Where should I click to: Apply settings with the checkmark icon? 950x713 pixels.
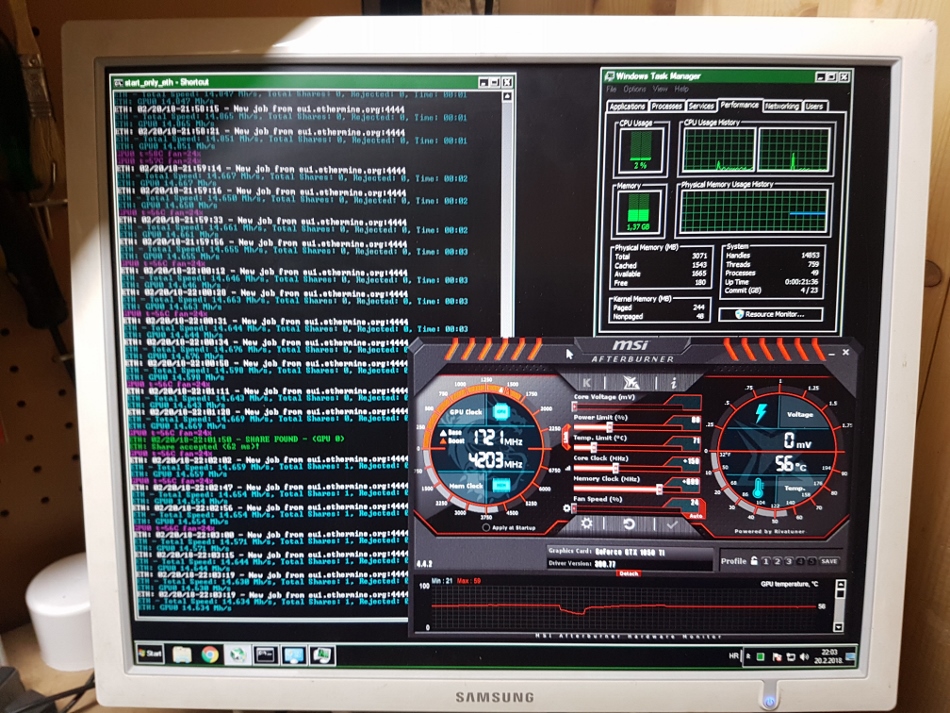(x=671, y=524)
